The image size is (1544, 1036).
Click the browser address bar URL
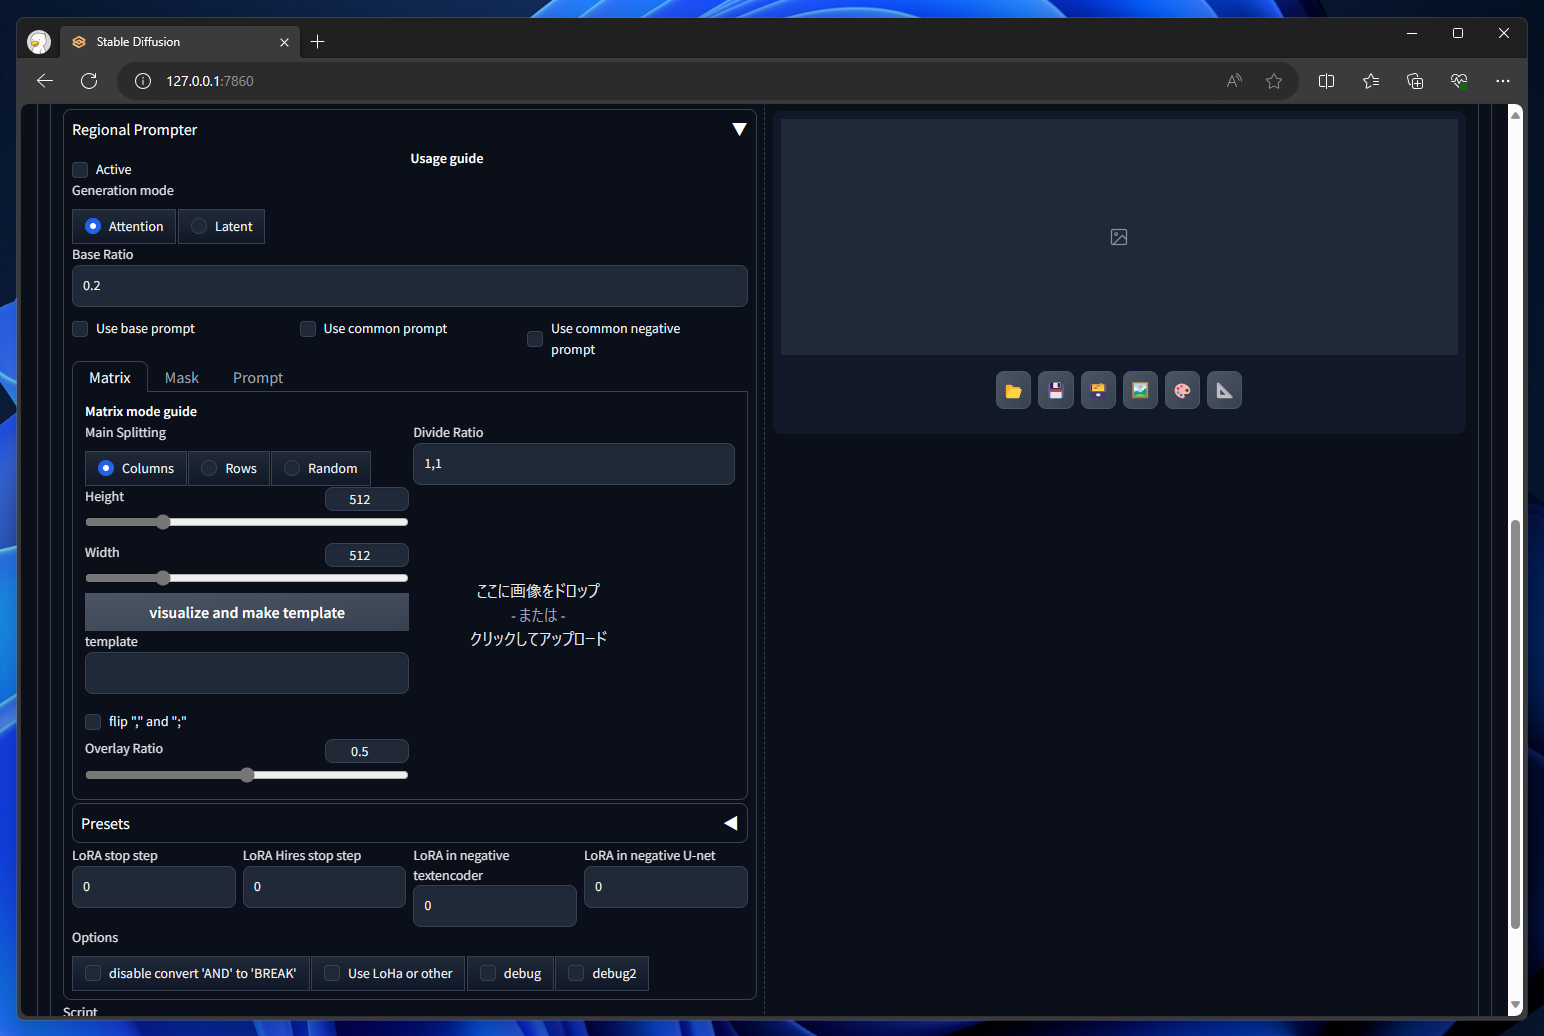pyautogui.click(x=210, y=81)
